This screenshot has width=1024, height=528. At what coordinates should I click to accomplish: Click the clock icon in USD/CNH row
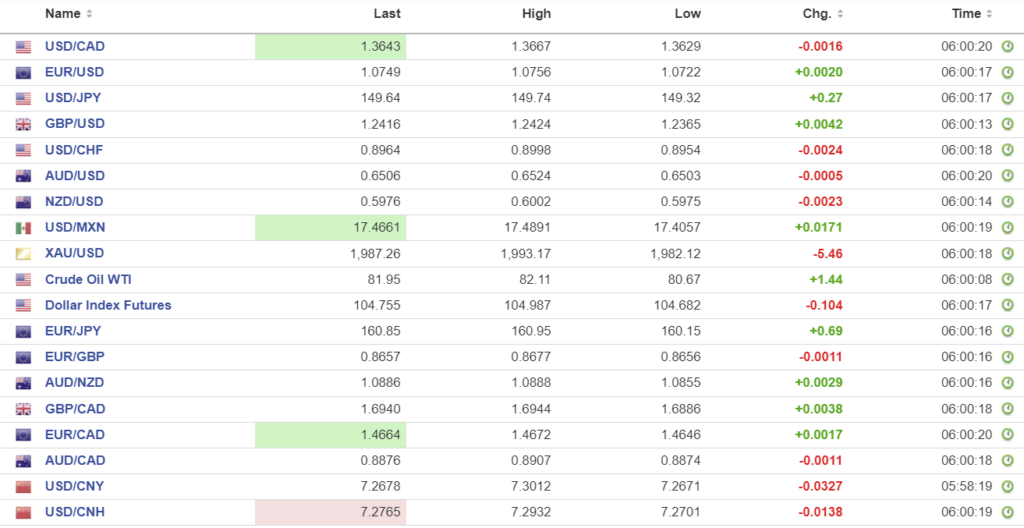1007,513
